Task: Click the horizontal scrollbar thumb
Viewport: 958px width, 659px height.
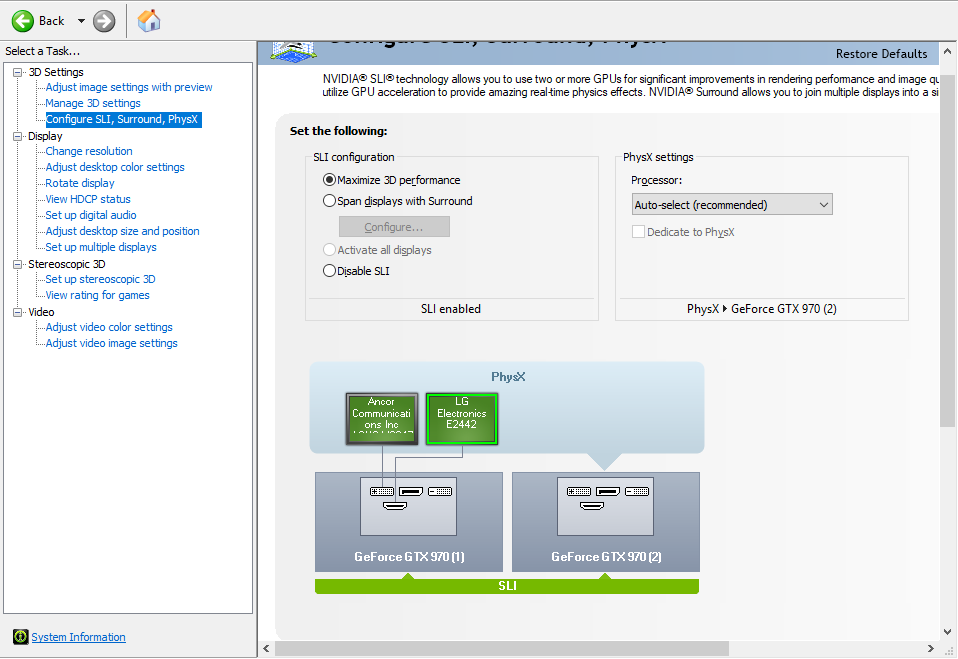Action: pyautogui.click(x=502, y=649)
